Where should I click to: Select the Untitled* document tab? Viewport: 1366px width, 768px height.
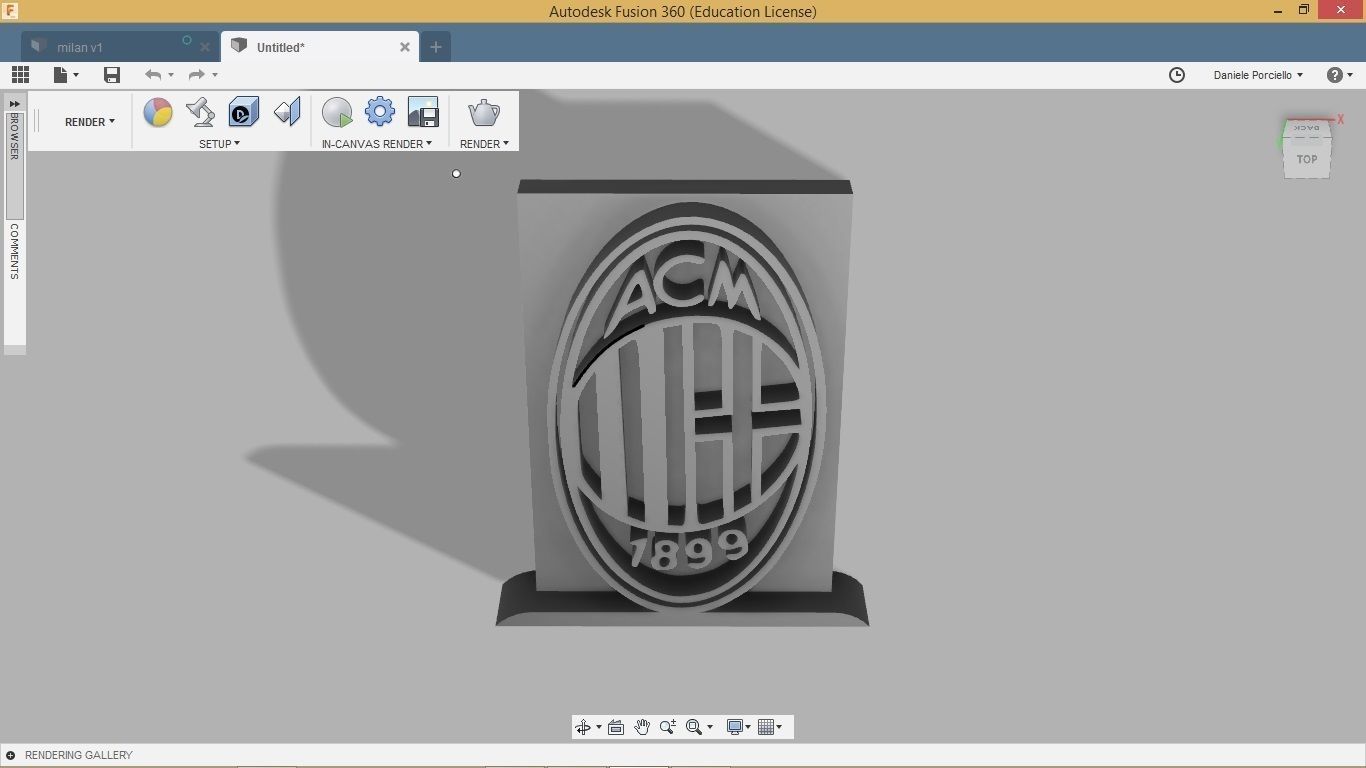[281, 47]
